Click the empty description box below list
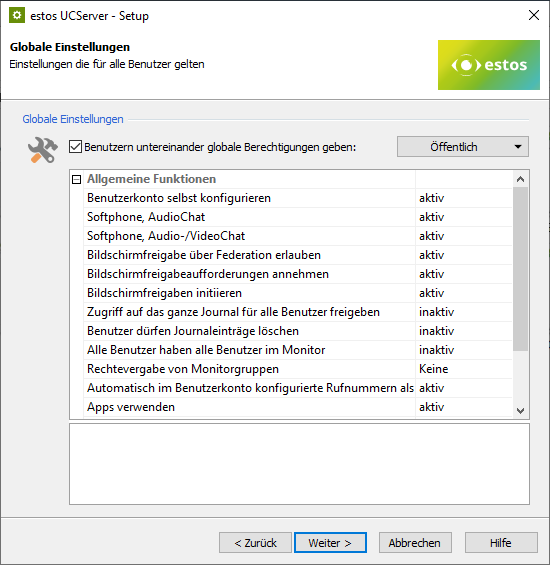 (x=299, y=464)
